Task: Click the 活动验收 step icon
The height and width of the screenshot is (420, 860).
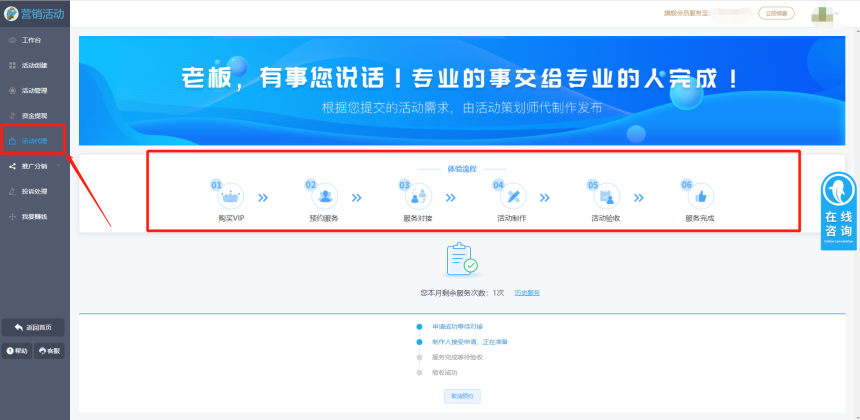Action: (x=606, y=196)
